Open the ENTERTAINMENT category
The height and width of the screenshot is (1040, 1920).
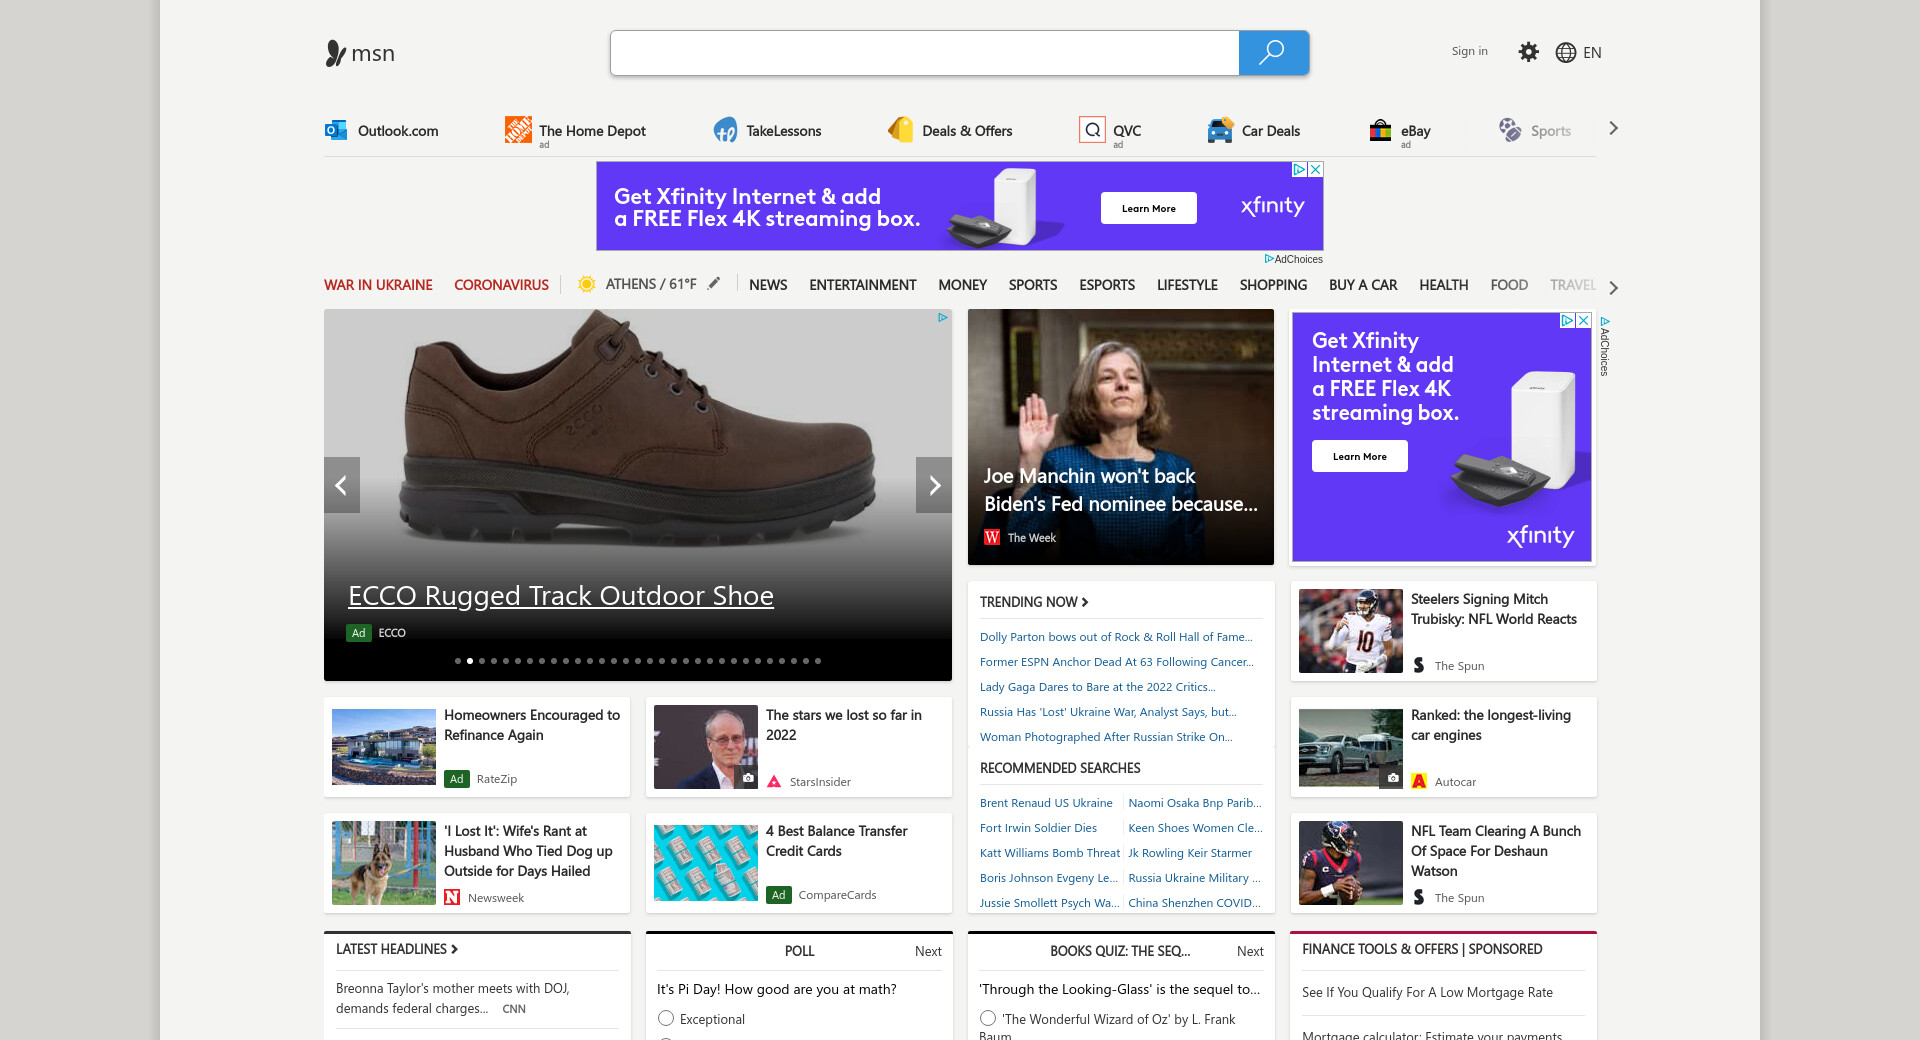click(x=862, y=285)
